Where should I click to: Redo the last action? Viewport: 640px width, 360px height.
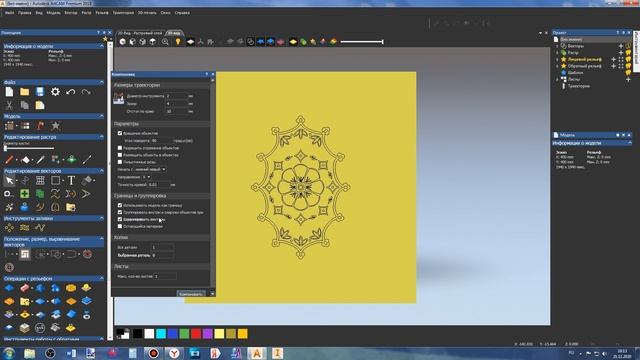tap(86, 92)
